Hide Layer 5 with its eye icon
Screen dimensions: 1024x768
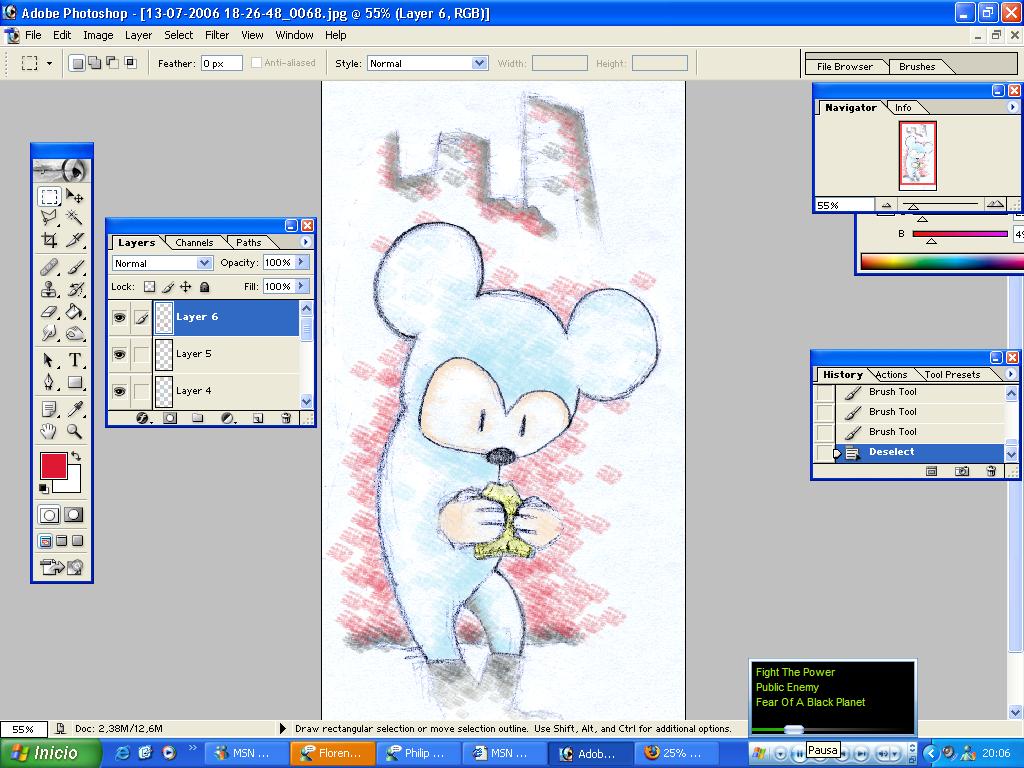coord(120,355)
